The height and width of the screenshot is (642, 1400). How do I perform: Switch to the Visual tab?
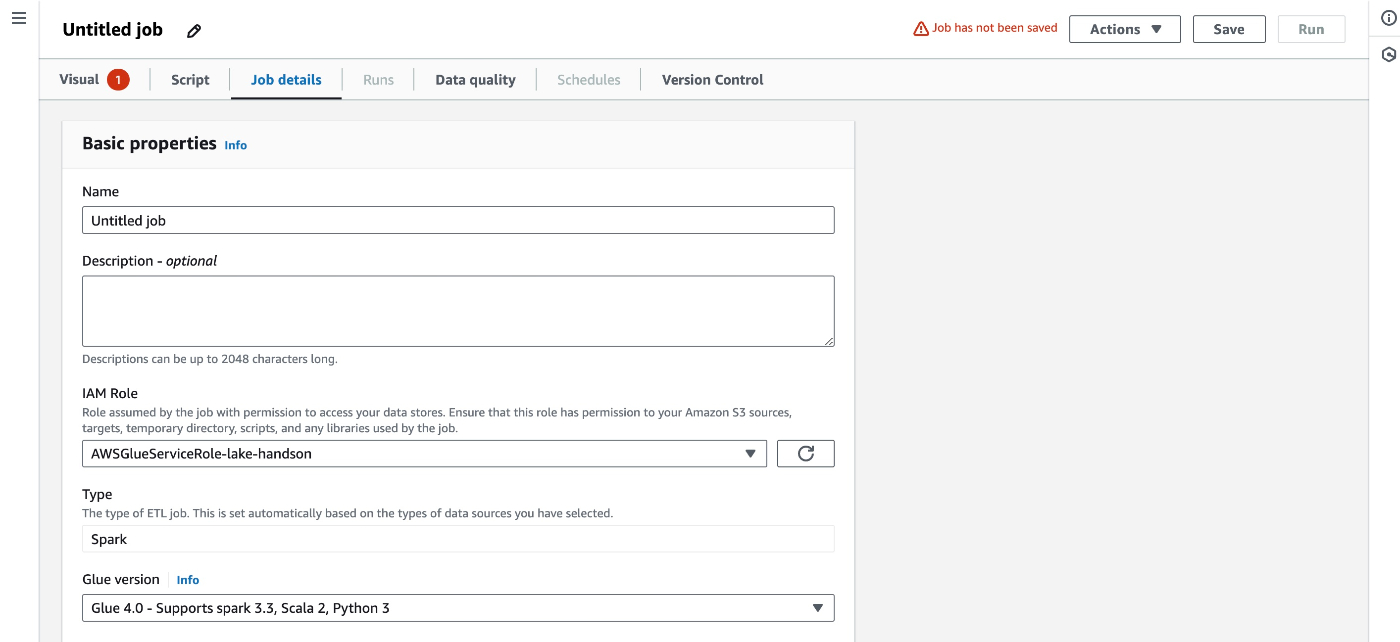[x=79, y=80]
